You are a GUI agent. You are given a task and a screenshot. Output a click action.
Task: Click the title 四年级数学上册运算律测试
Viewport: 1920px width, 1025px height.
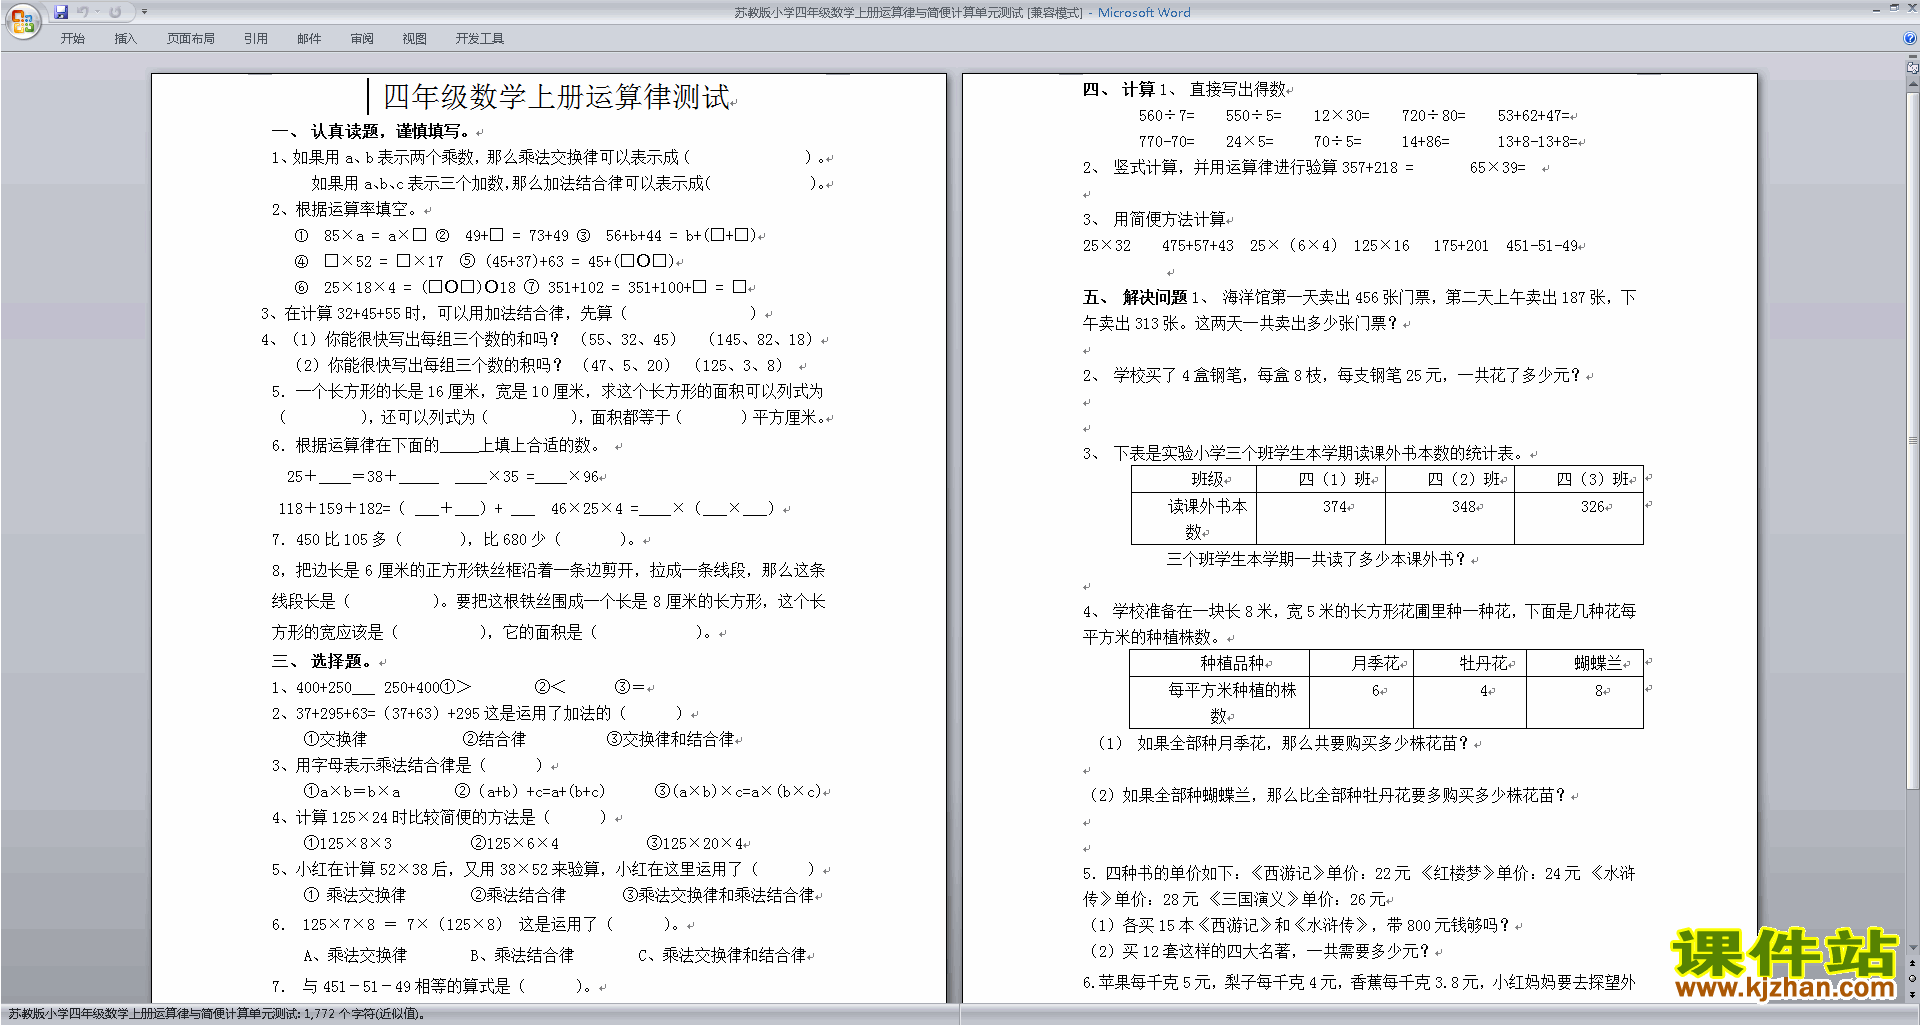(x=556, y=97)
